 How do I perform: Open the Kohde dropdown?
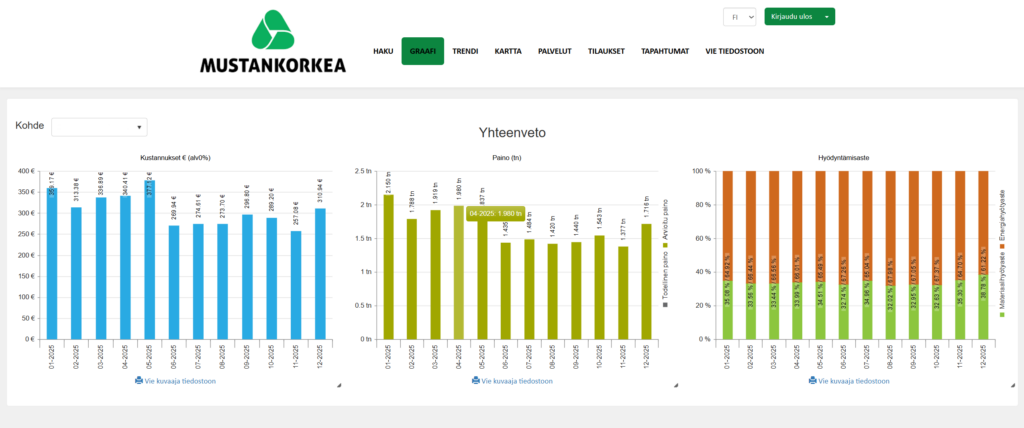(x=99, y=127)
